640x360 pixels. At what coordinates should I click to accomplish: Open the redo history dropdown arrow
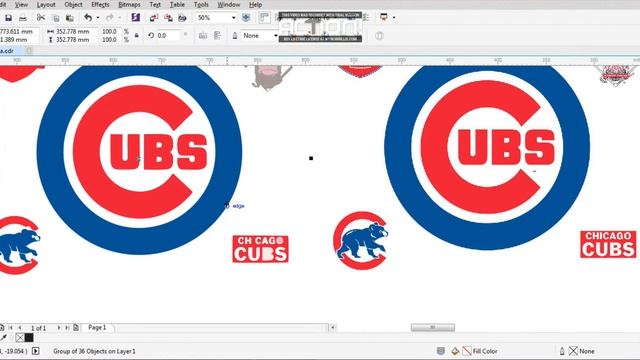pos(120,18)
